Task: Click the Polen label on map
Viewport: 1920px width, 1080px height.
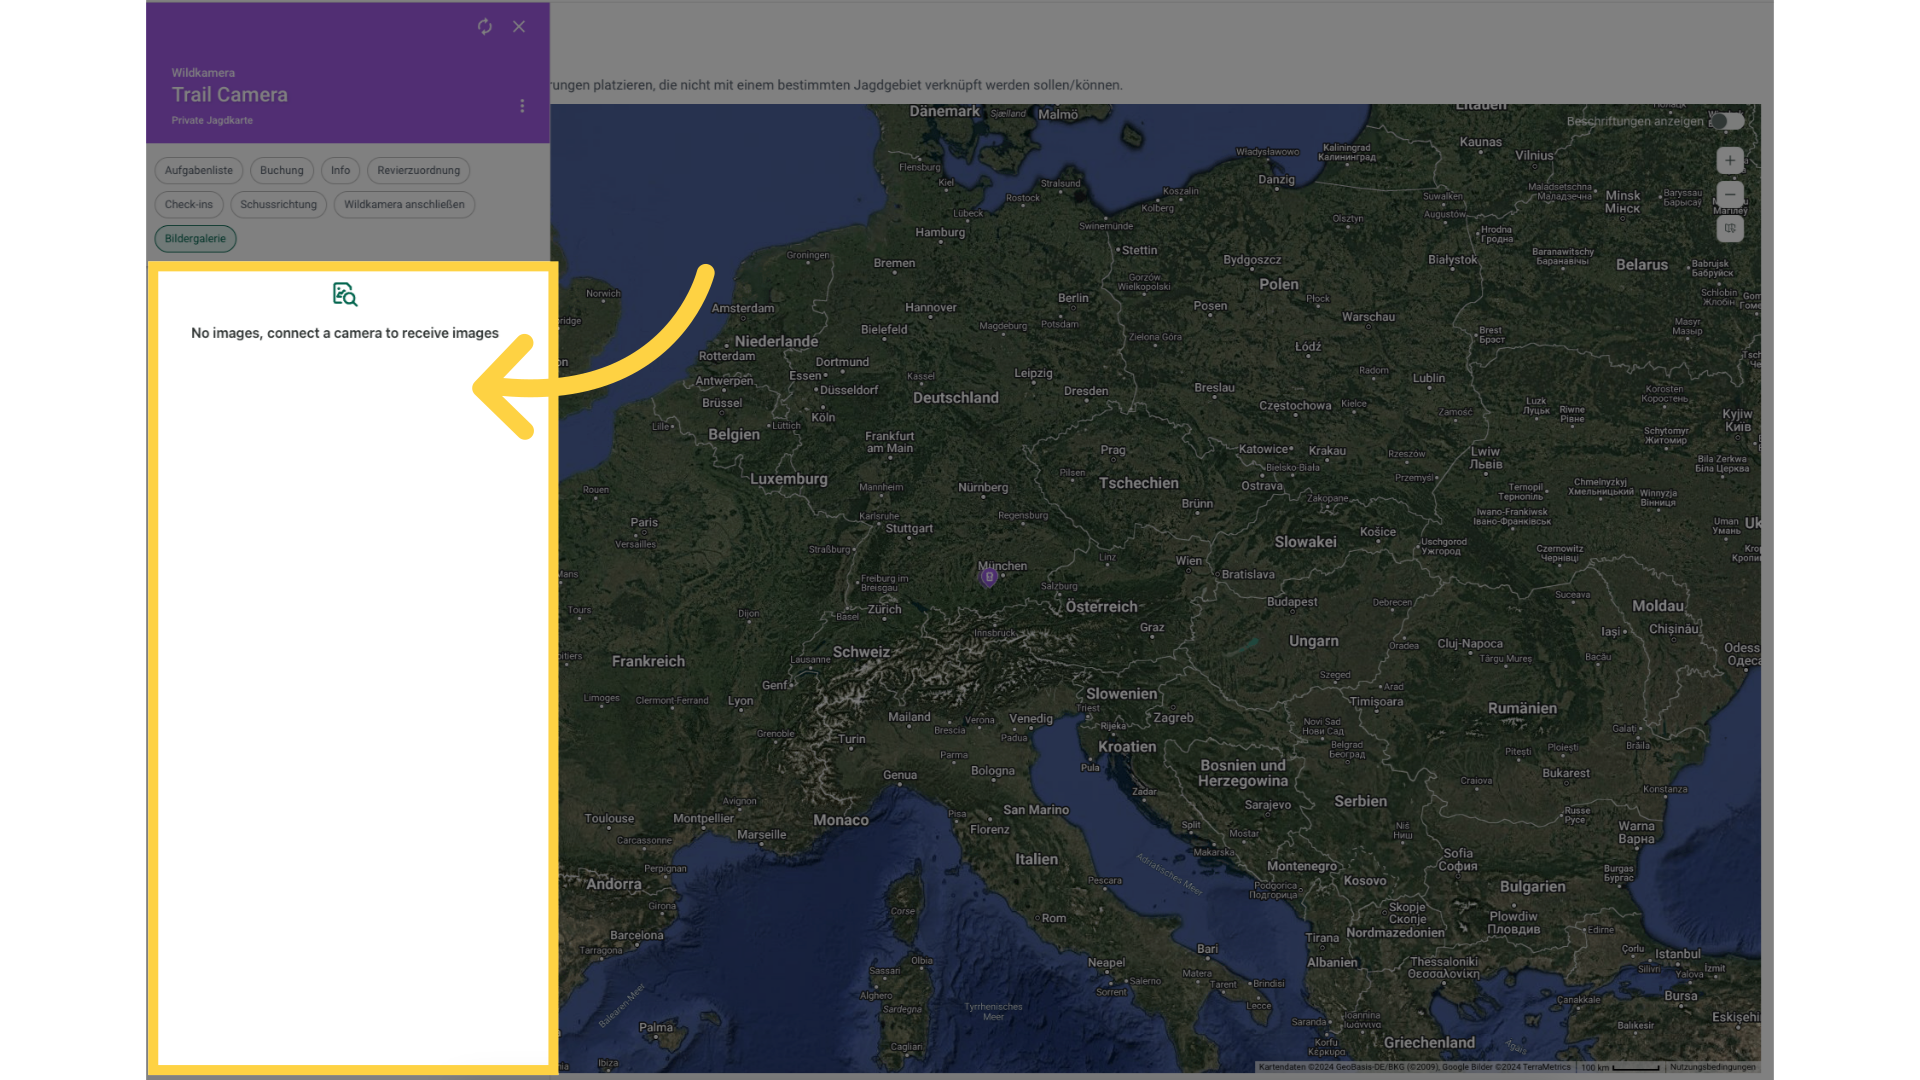Action: 1279,285
